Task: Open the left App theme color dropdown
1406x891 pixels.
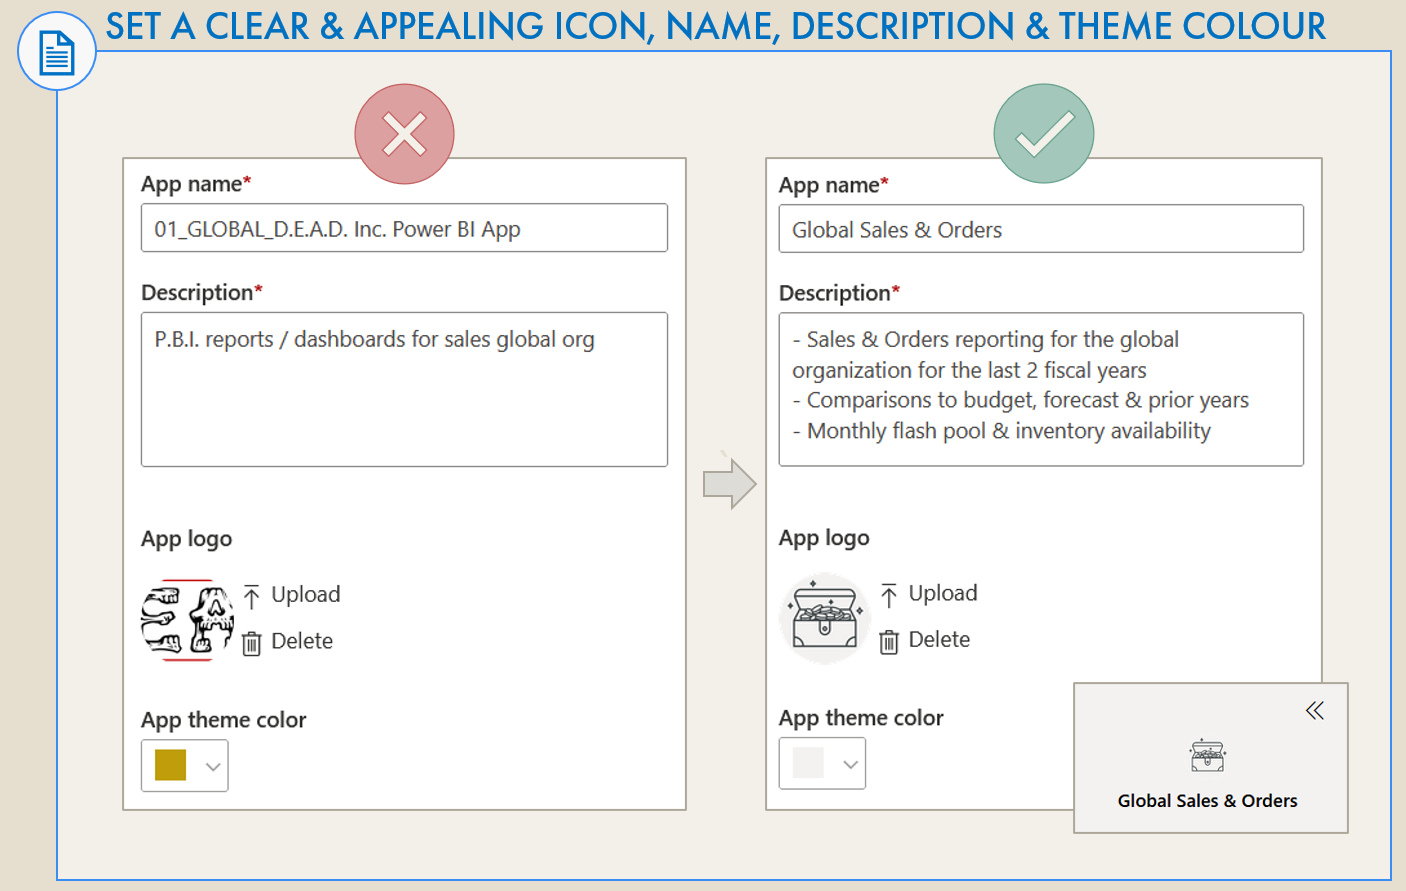Action: (211, 765)
